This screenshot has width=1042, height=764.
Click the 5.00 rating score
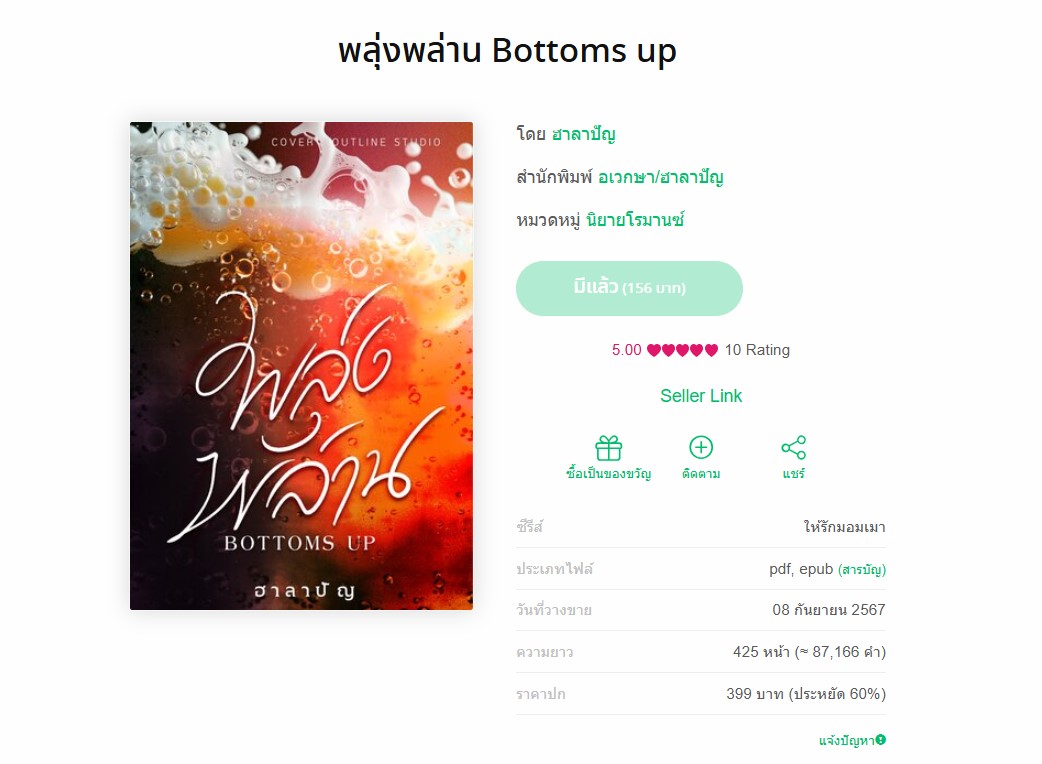(x=627, y=350)
